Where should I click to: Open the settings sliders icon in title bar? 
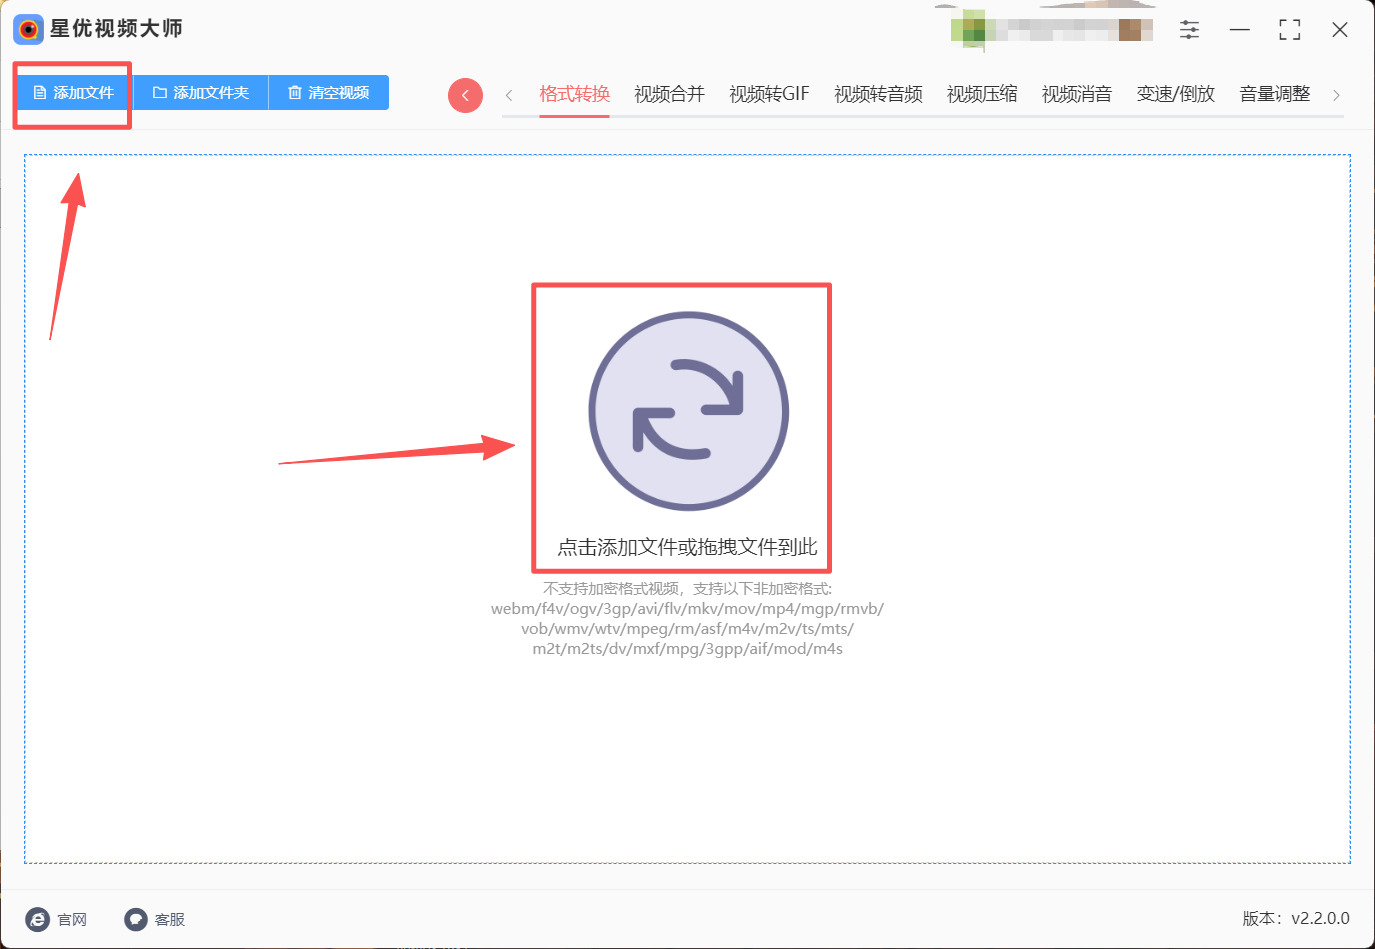(x=1189, y=30)
